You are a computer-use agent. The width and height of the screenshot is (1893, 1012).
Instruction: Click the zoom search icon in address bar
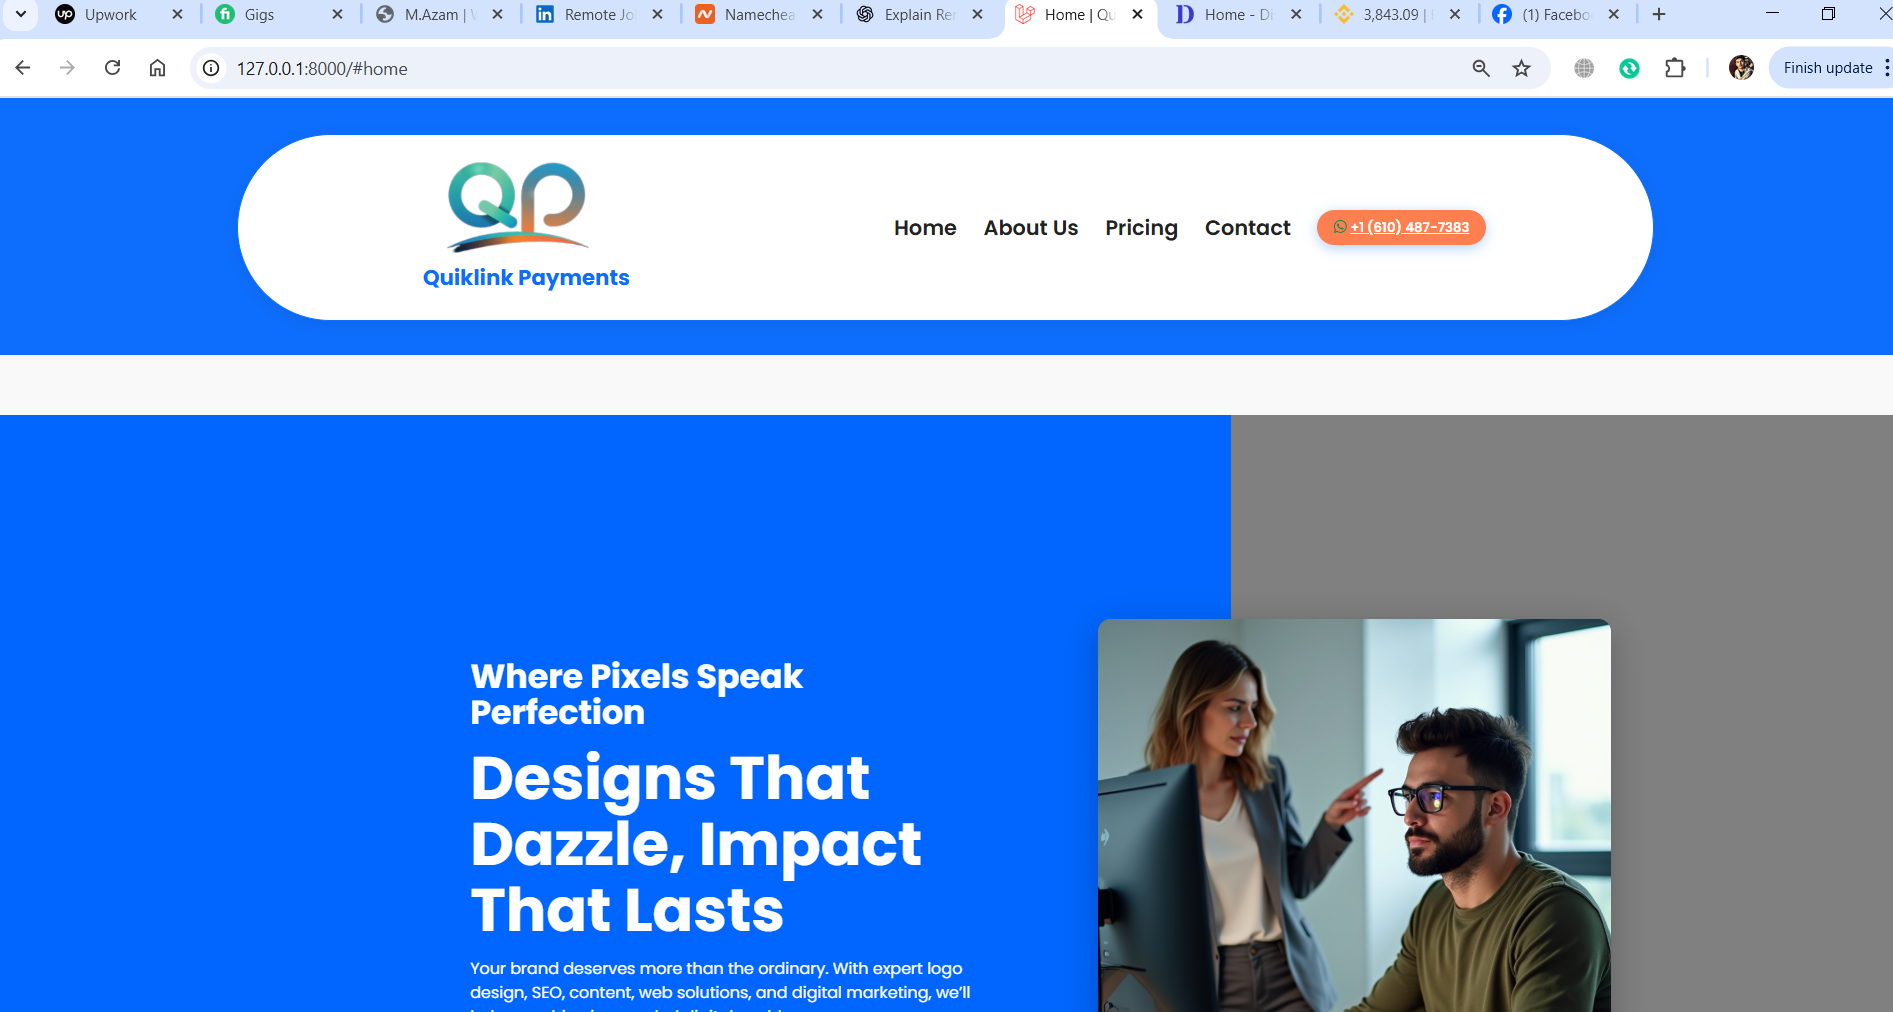1481,68
